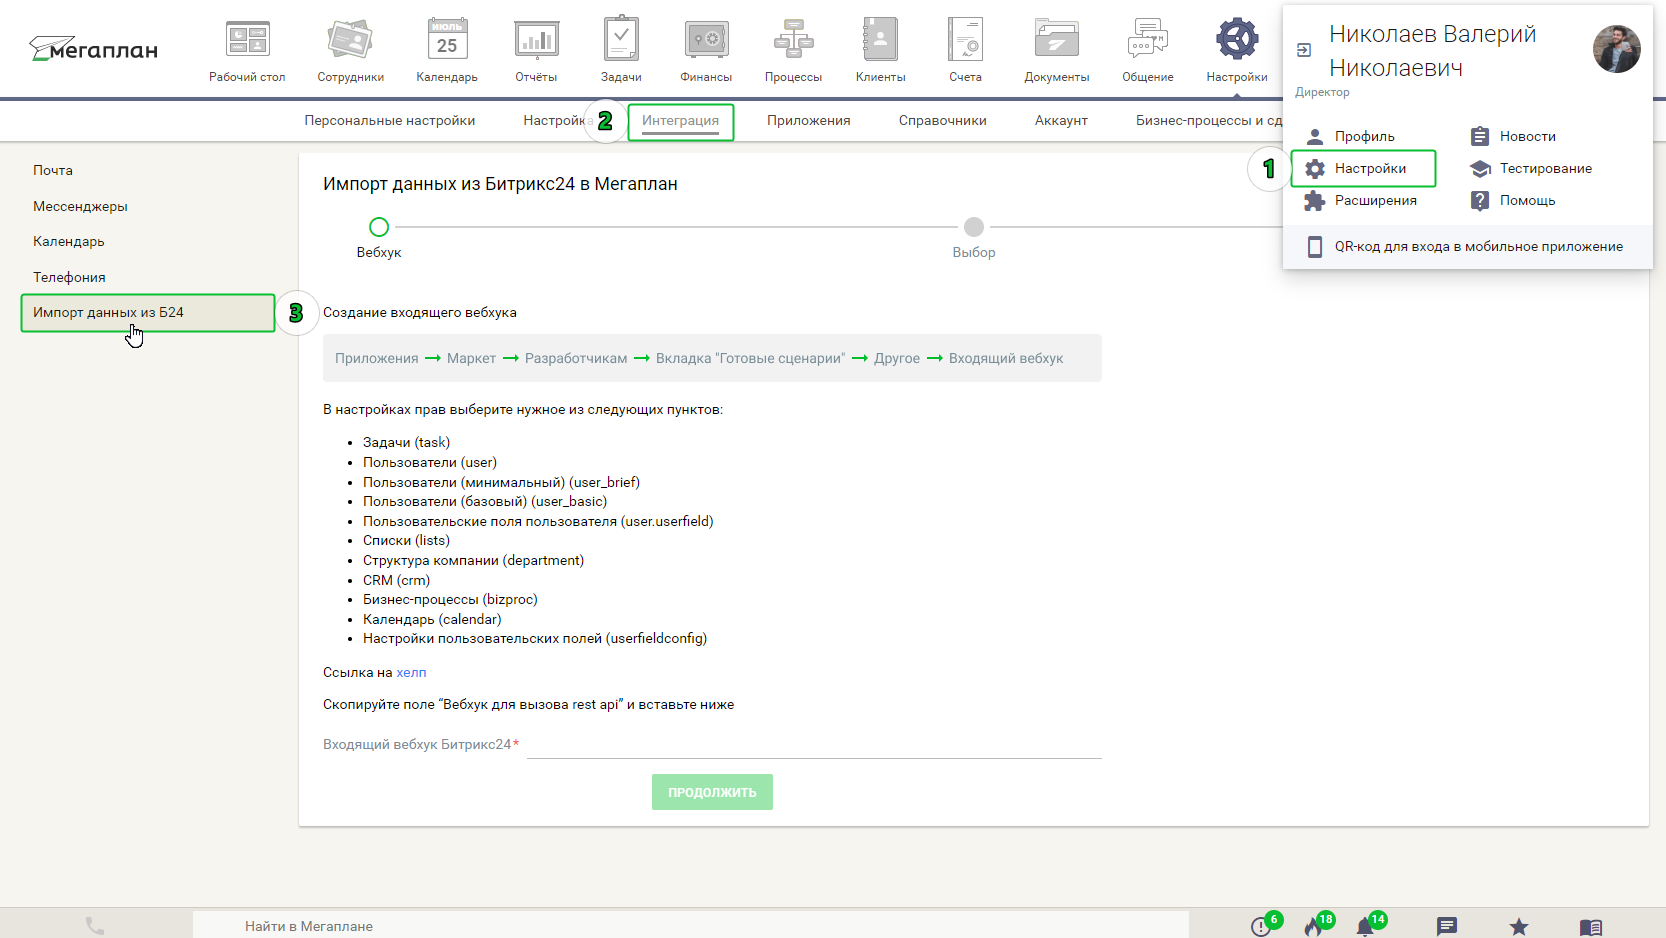This screenshot has height=938, width=1666.
Task: Click 'Бизнес-процессы (bizproc)' list item
Action: [450, 599]
